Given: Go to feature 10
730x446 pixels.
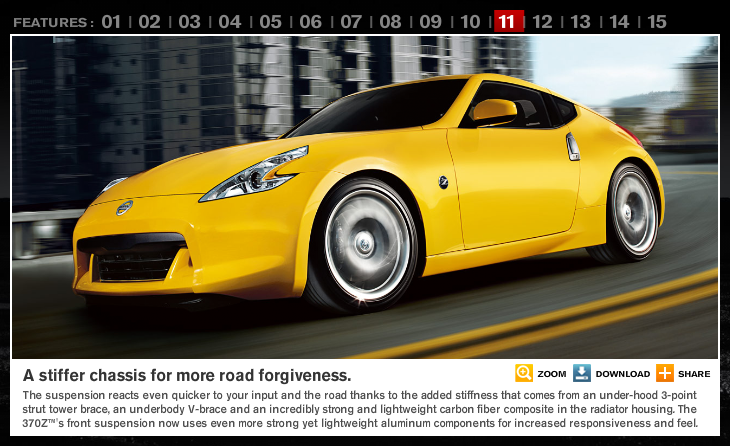Looking at the screenshot, I should 470,22.
